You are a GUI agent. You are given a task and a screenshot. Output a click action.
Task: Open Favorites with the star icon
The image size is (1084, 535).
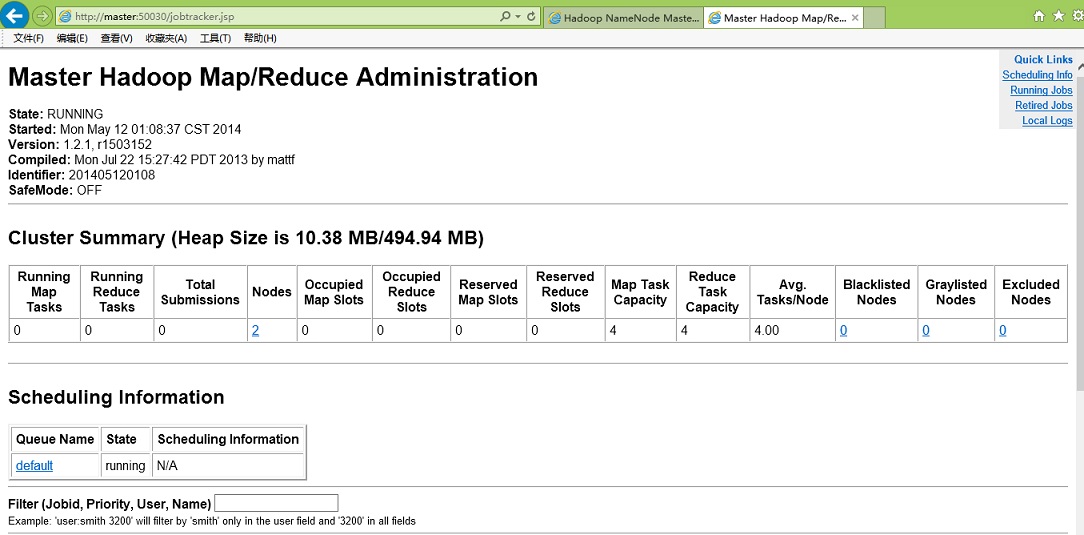[1058, 16]
